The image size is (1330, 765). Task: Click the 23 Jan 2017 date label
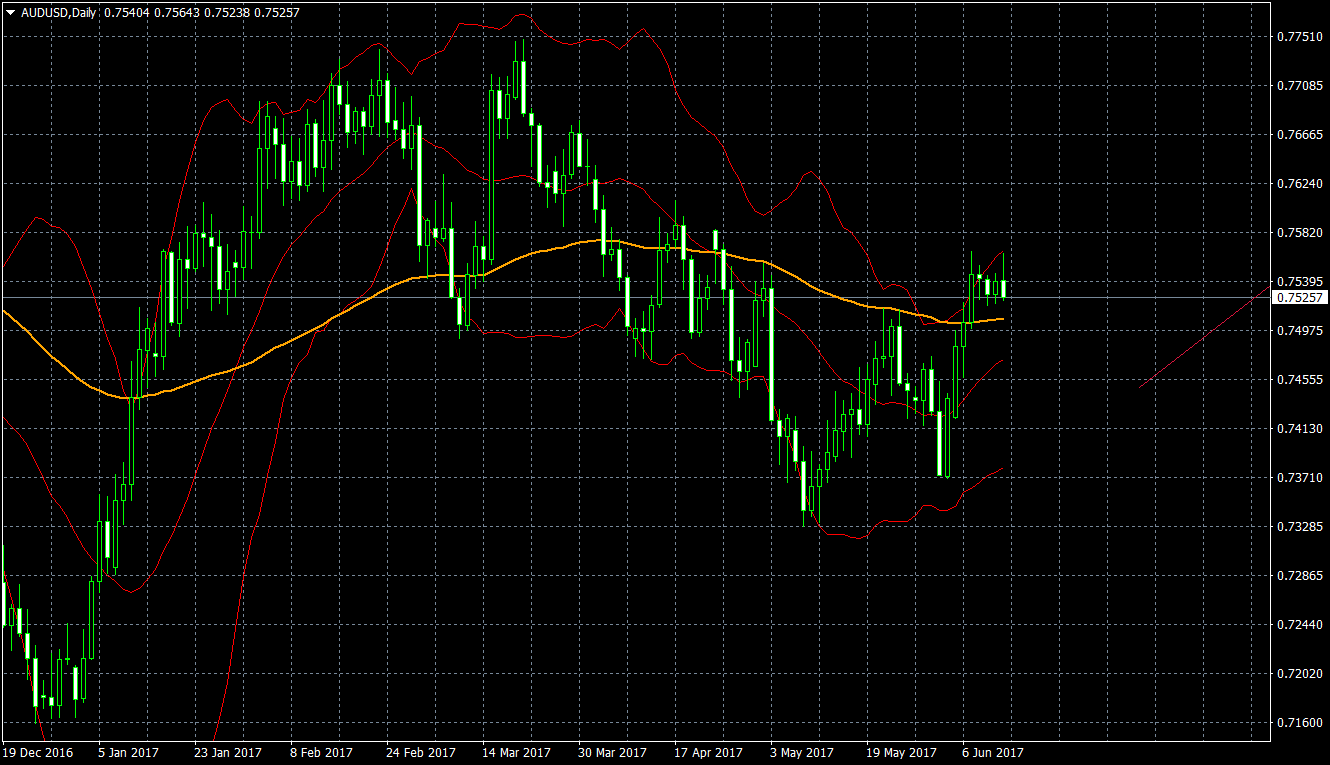(227, 752)
